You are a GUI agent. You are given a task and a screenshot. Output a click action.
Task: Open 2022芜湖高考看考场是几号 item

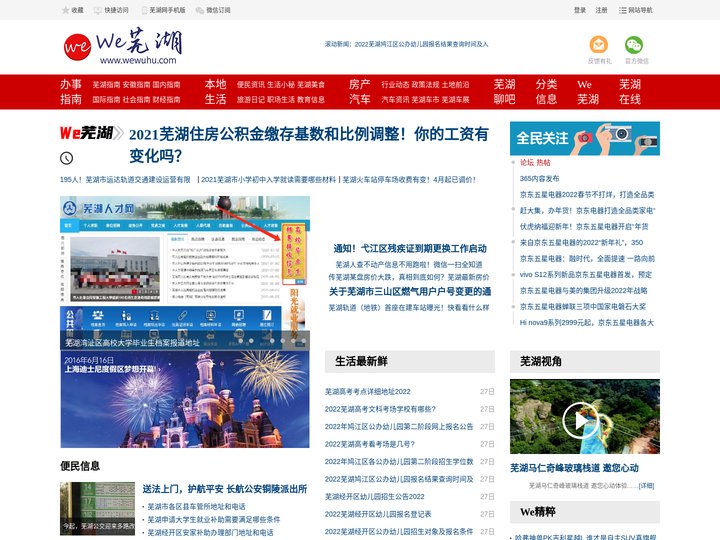click(x=370, y=444)
